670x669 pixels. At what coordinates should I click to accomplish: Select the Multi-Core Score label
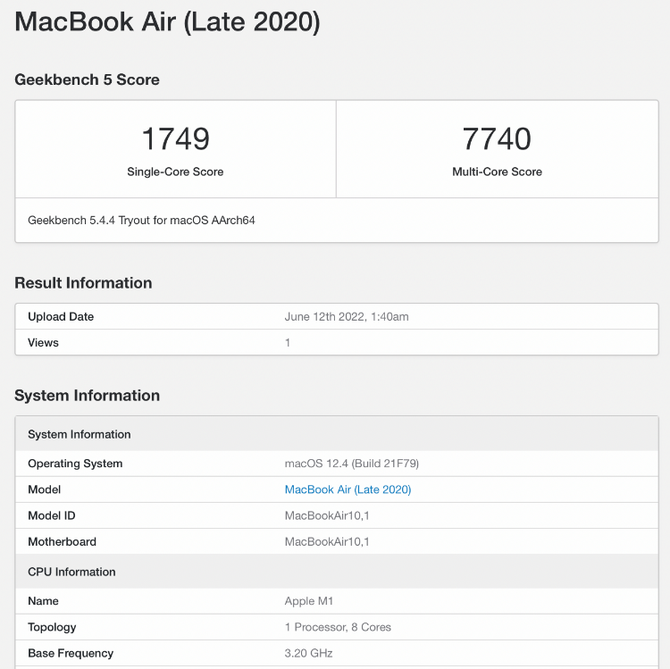(496, 172)
